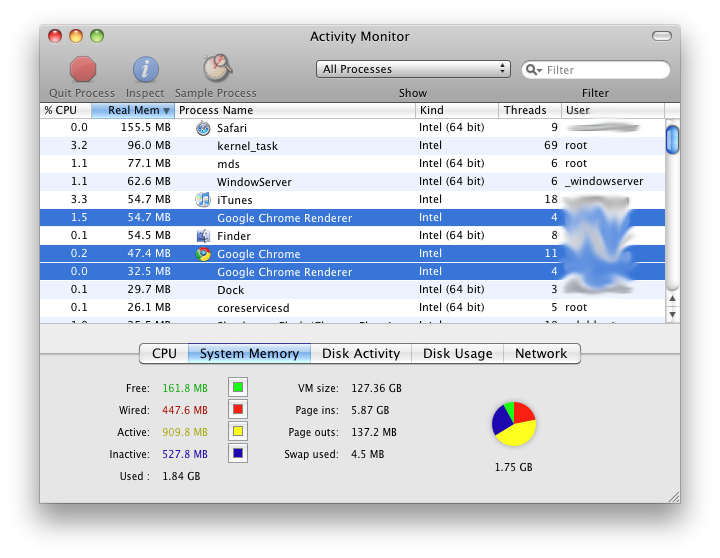Select the iTunes process row
Screen dimensions: 720x558
point(352,199)
